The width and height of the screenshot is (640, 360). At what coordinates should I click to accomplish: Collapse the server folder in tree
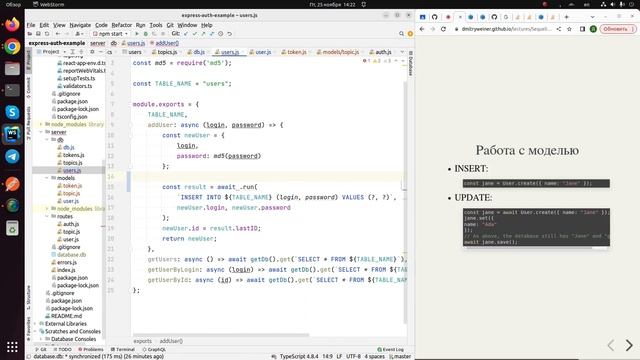click(x=41, y=132)
